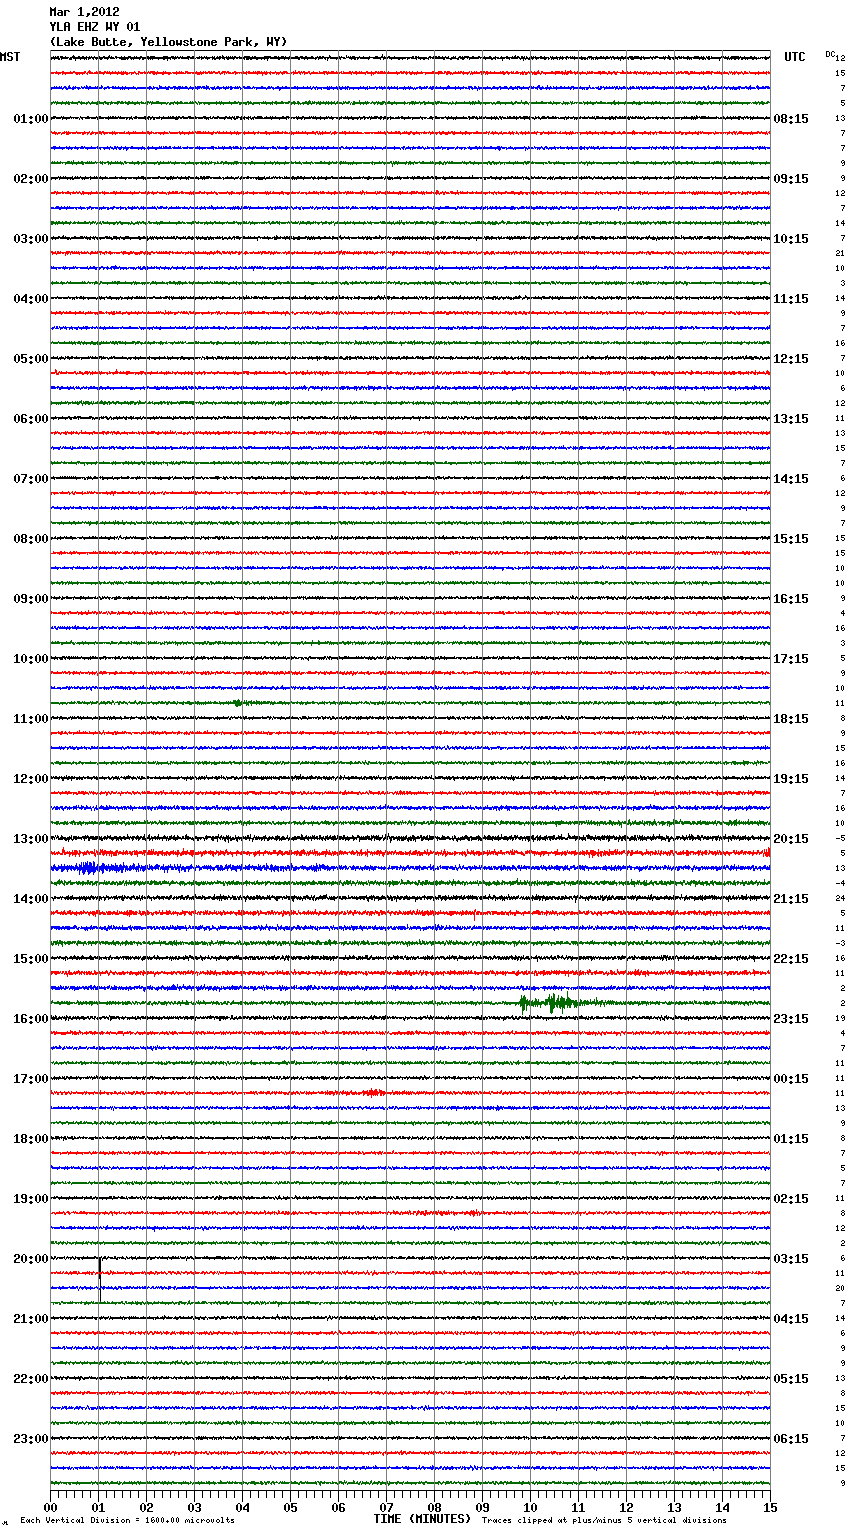Select the 02:00 MST time label
The image size is (850, 1534).
point(30,179)
